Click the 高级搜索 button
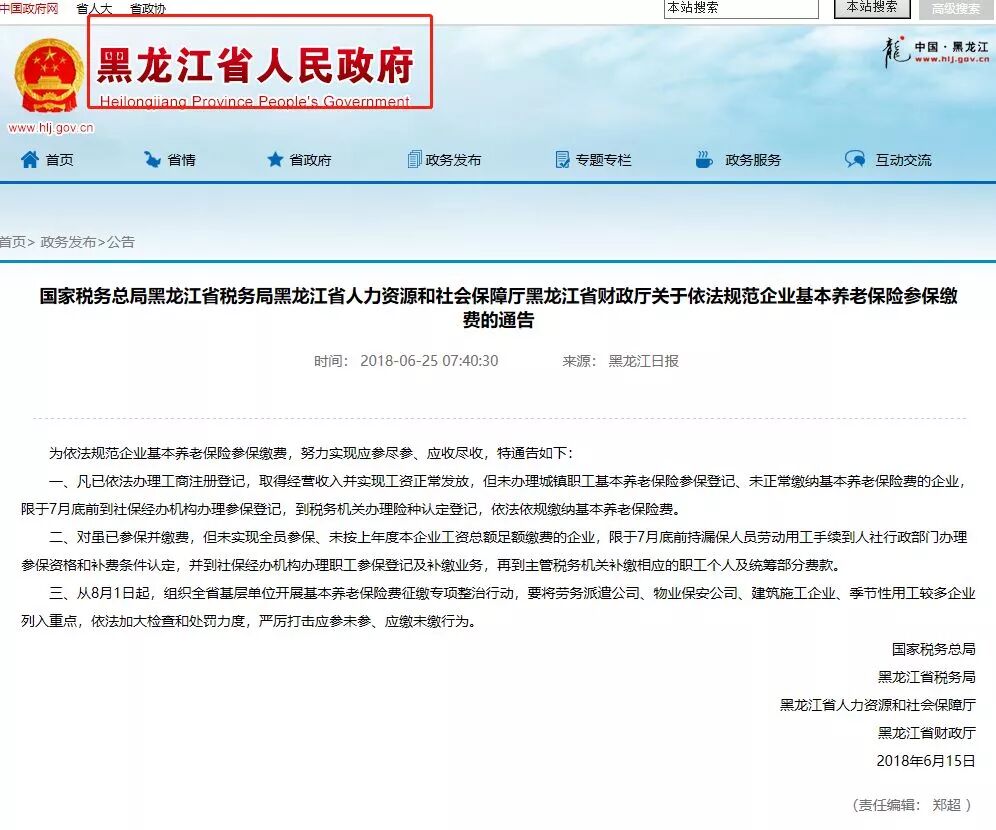Image resolution: width=996 pixels, height=830 pixels. (x=957, y=9)
